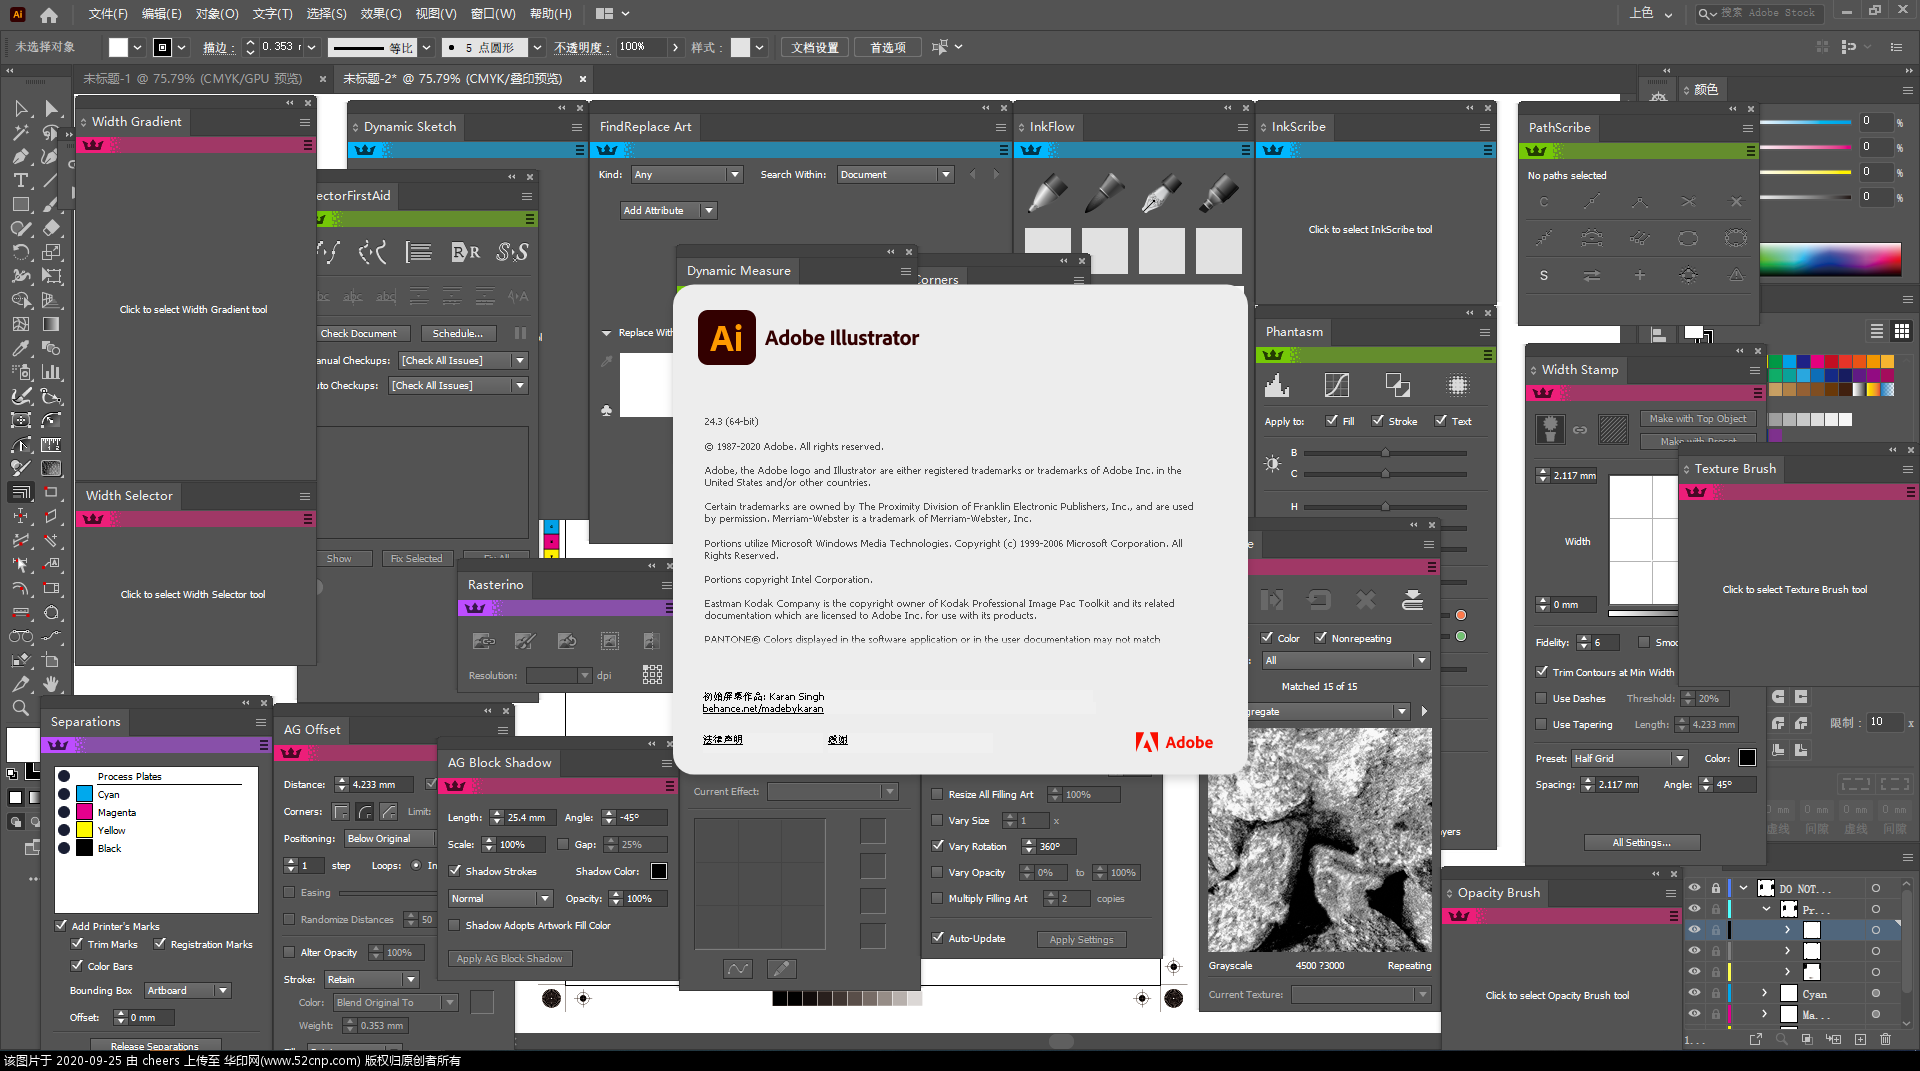Open Manual Checkups 'Check All Issues' dropdown

tap(463, 360)
